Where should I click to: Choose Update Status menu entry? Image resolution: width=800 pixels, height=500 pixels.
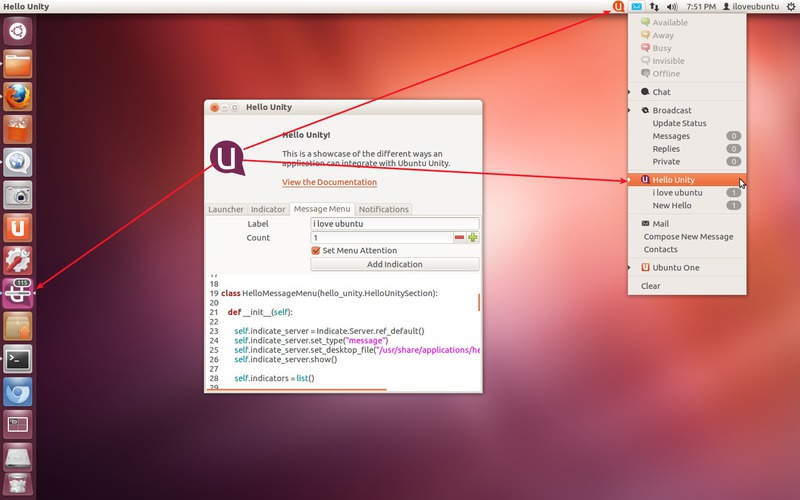click(x=687, y=123)
